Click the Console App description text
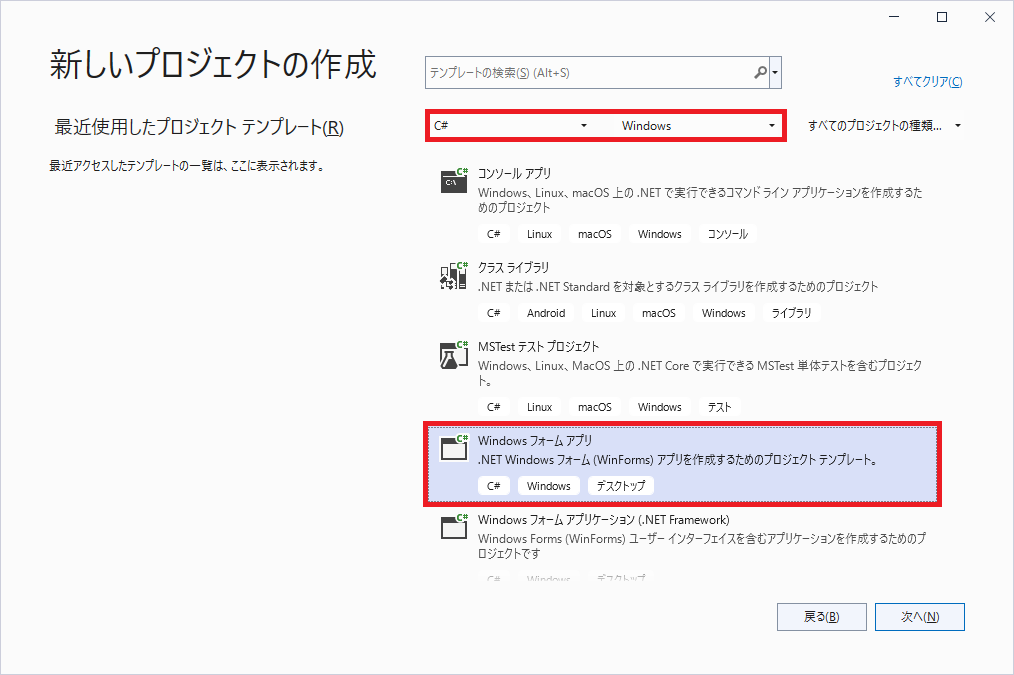 (700, 200)
